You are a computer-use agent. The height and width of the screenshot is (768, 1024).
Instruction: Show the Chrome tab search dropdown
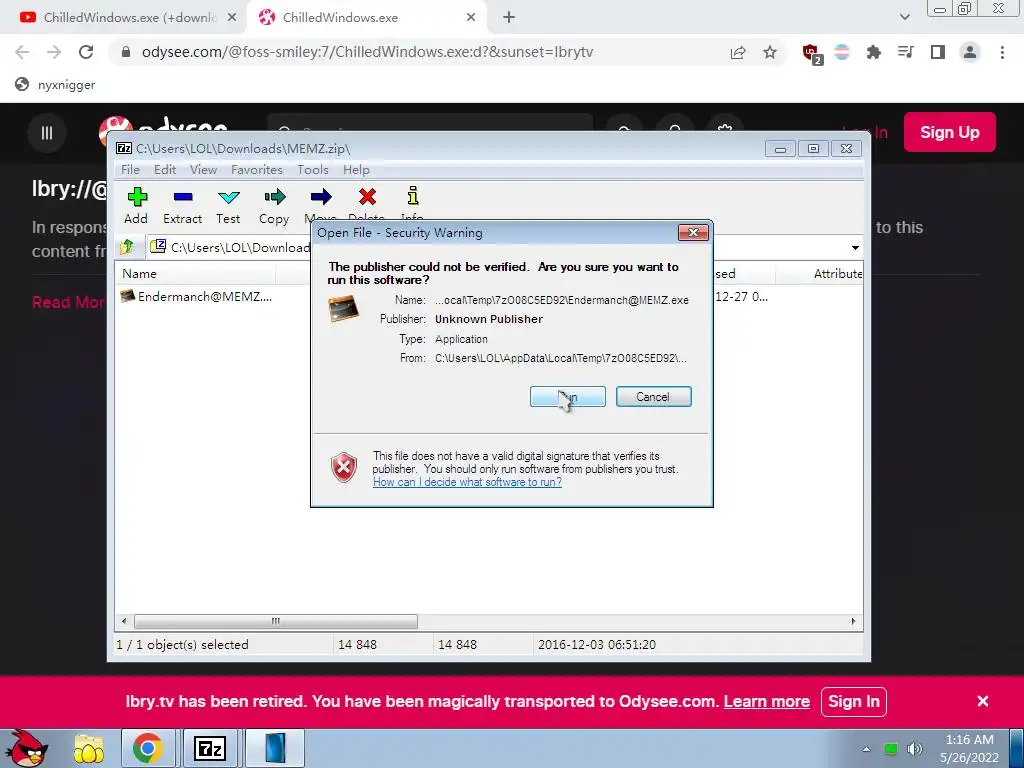[904, 17]
